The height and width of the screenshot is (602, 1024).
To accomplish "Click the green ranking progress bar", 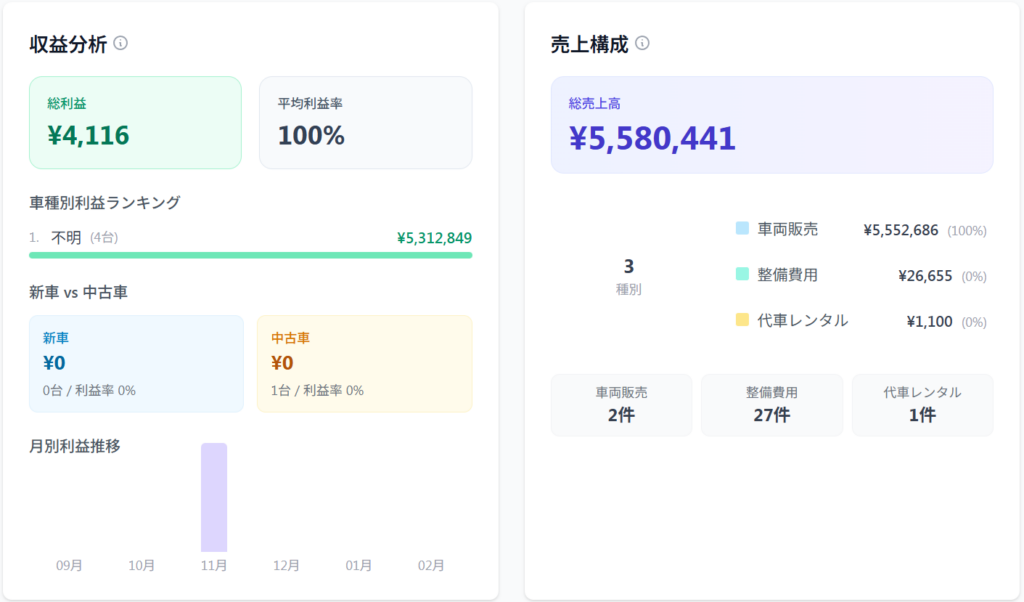I will [251, 255].
